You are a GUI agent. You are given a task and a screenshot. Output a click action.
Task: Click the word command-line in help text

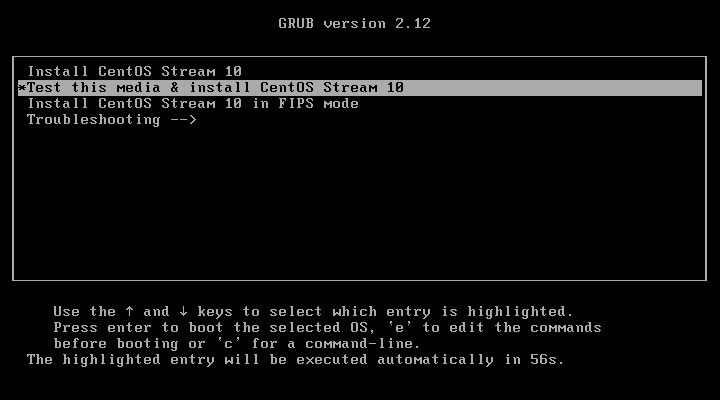pyautogui.click(x=362, y=344)
